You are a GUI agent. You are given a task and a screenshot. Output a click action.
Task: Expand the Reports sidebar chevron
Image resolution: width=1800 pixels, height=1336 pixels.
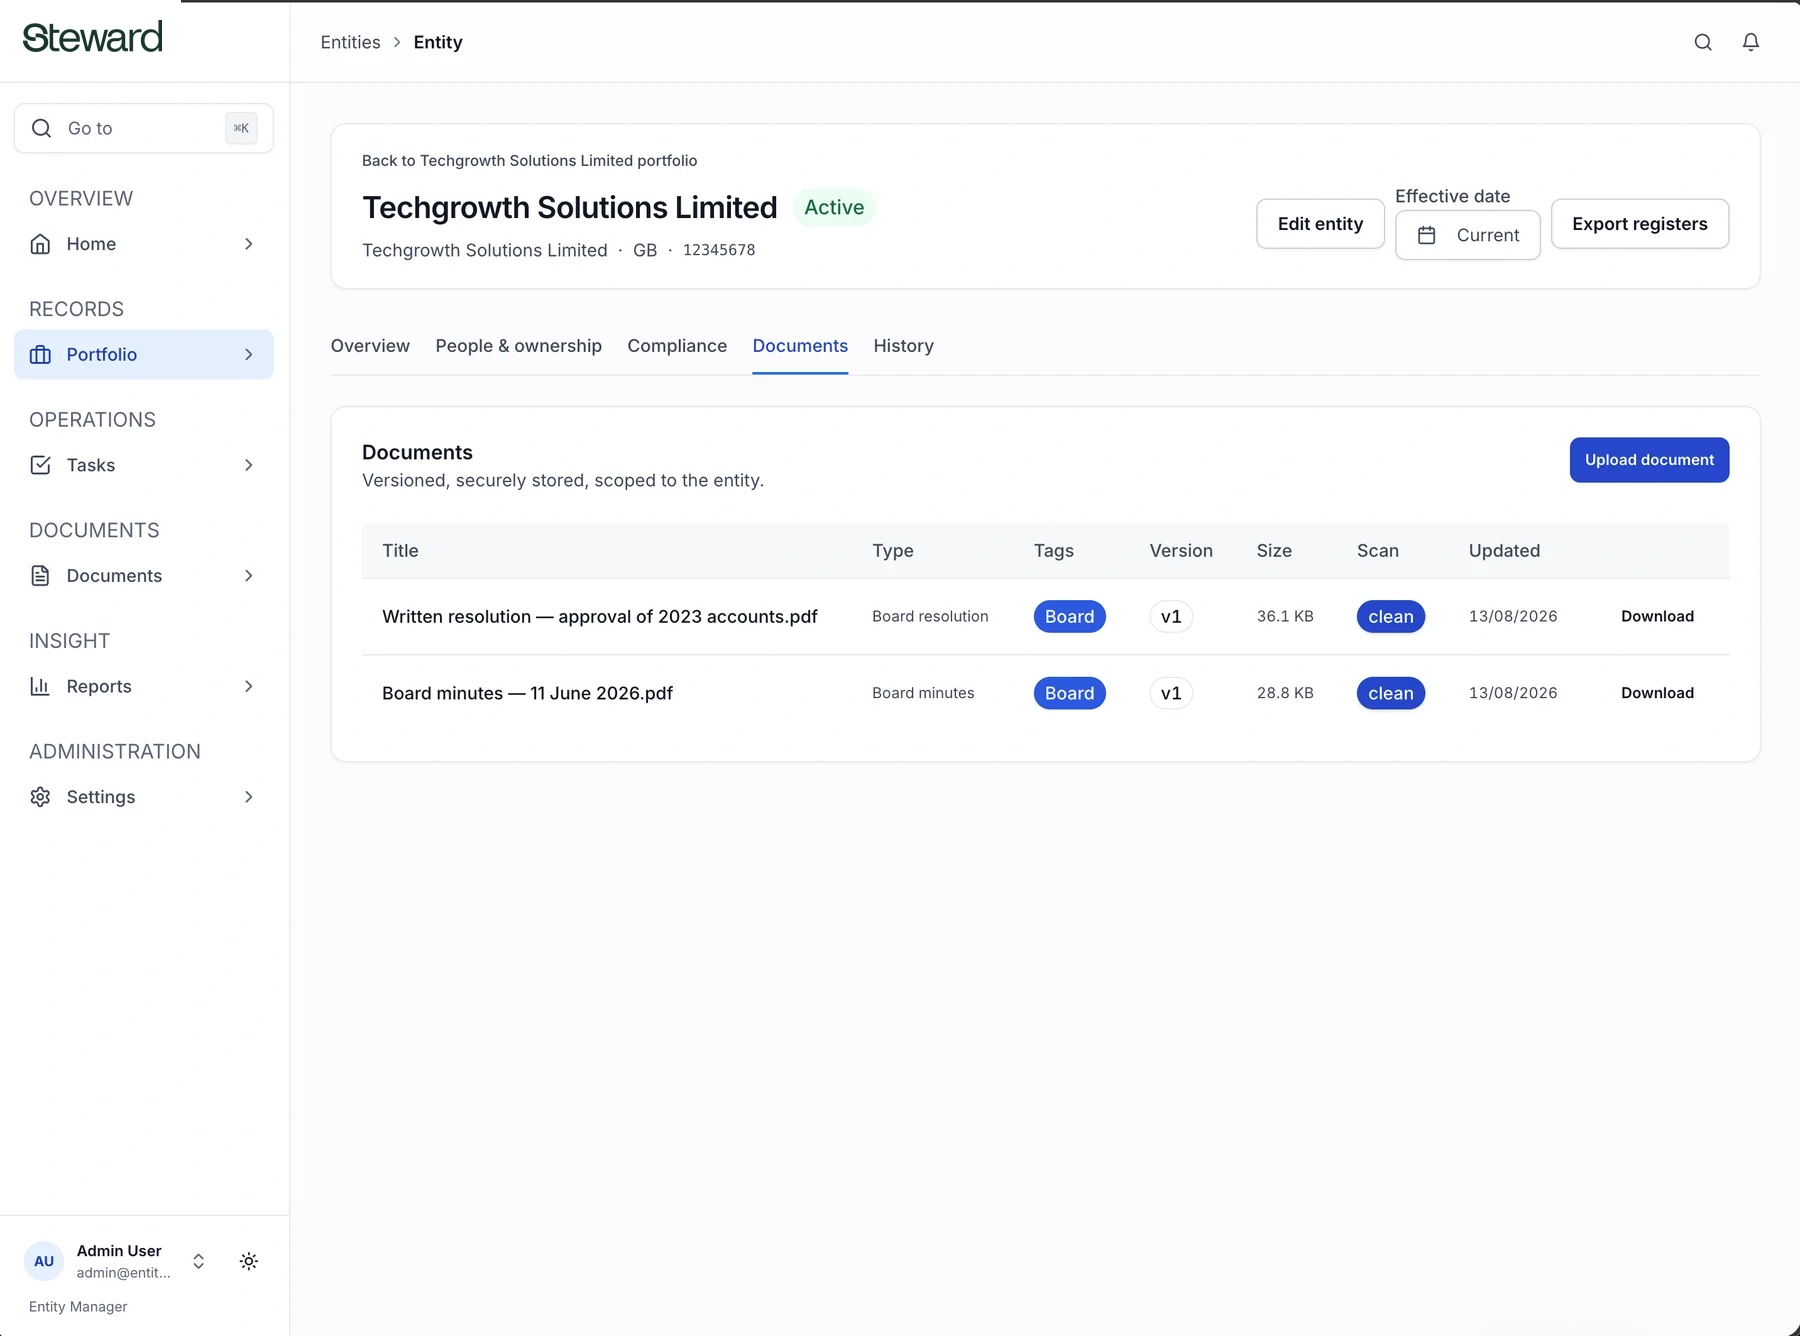click(x=249, y=686)
